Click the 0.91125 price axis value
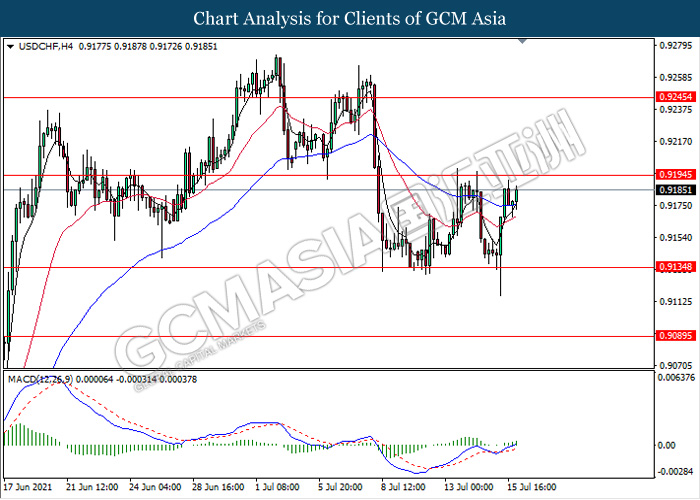This screenshot has height=500, width=700. tap(676, 302)
